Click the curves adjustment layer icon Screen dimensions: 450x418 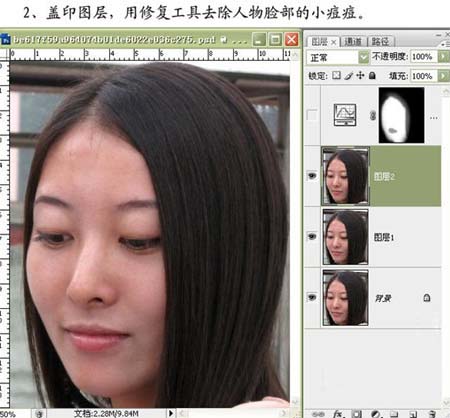[345, 115]
